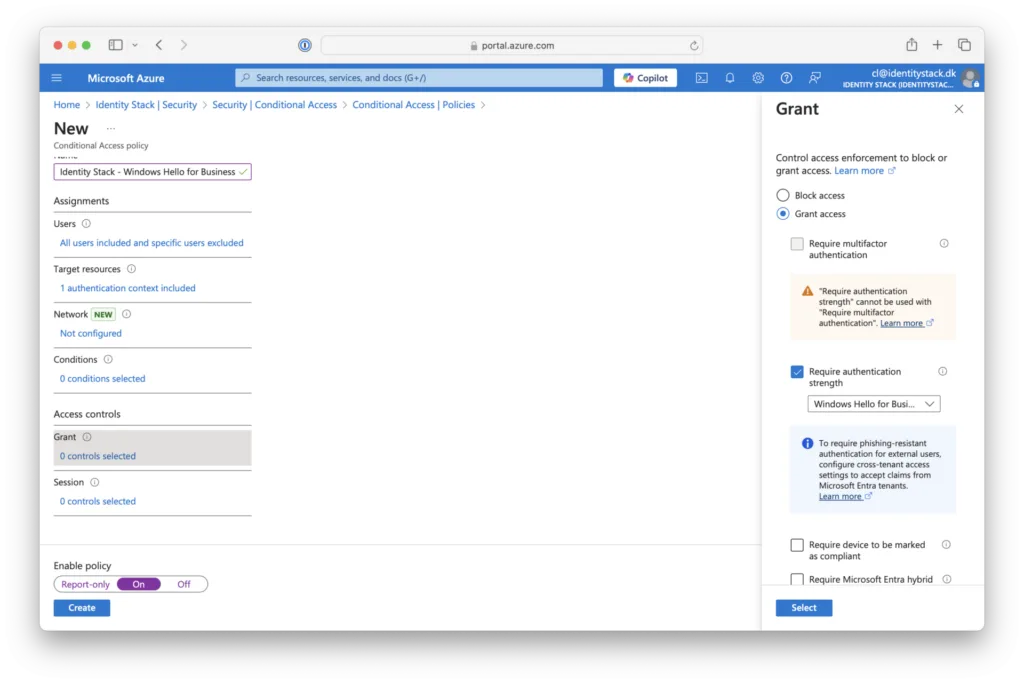Go to Home breadcrumb

67,104
